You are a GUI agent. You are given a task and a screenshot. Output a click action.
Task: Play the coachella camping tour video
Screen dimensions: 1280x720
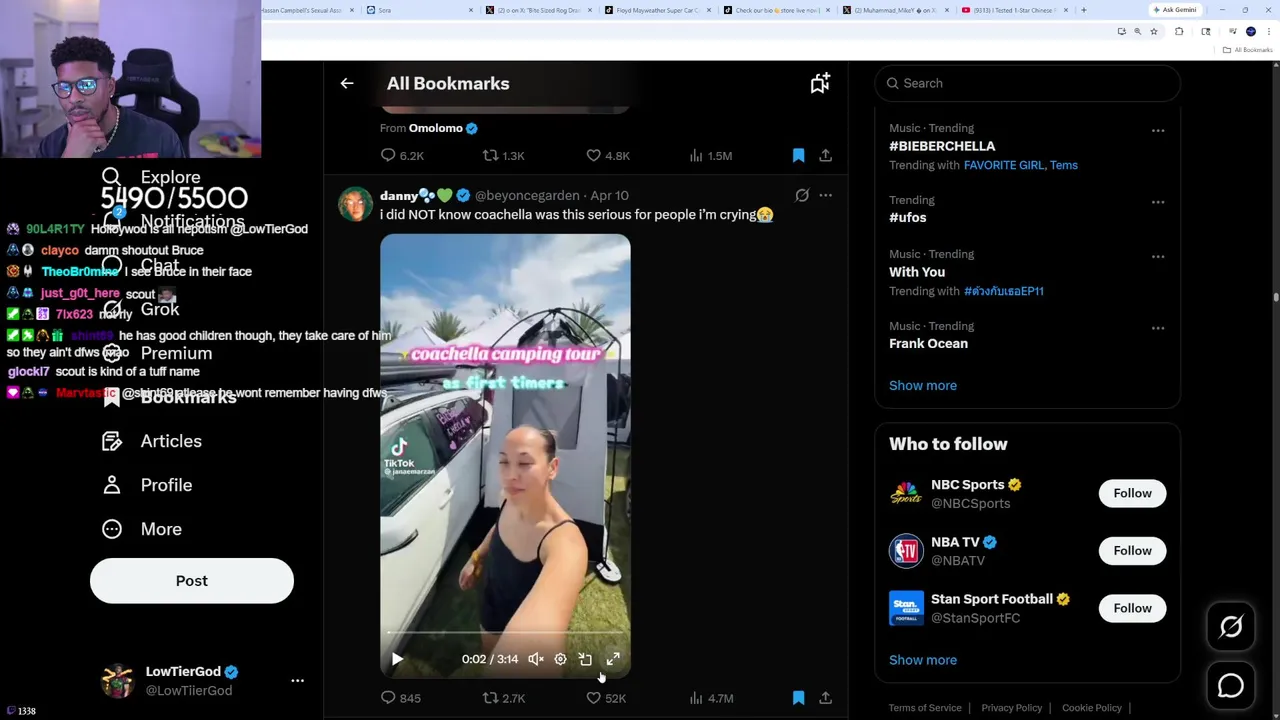397,659
